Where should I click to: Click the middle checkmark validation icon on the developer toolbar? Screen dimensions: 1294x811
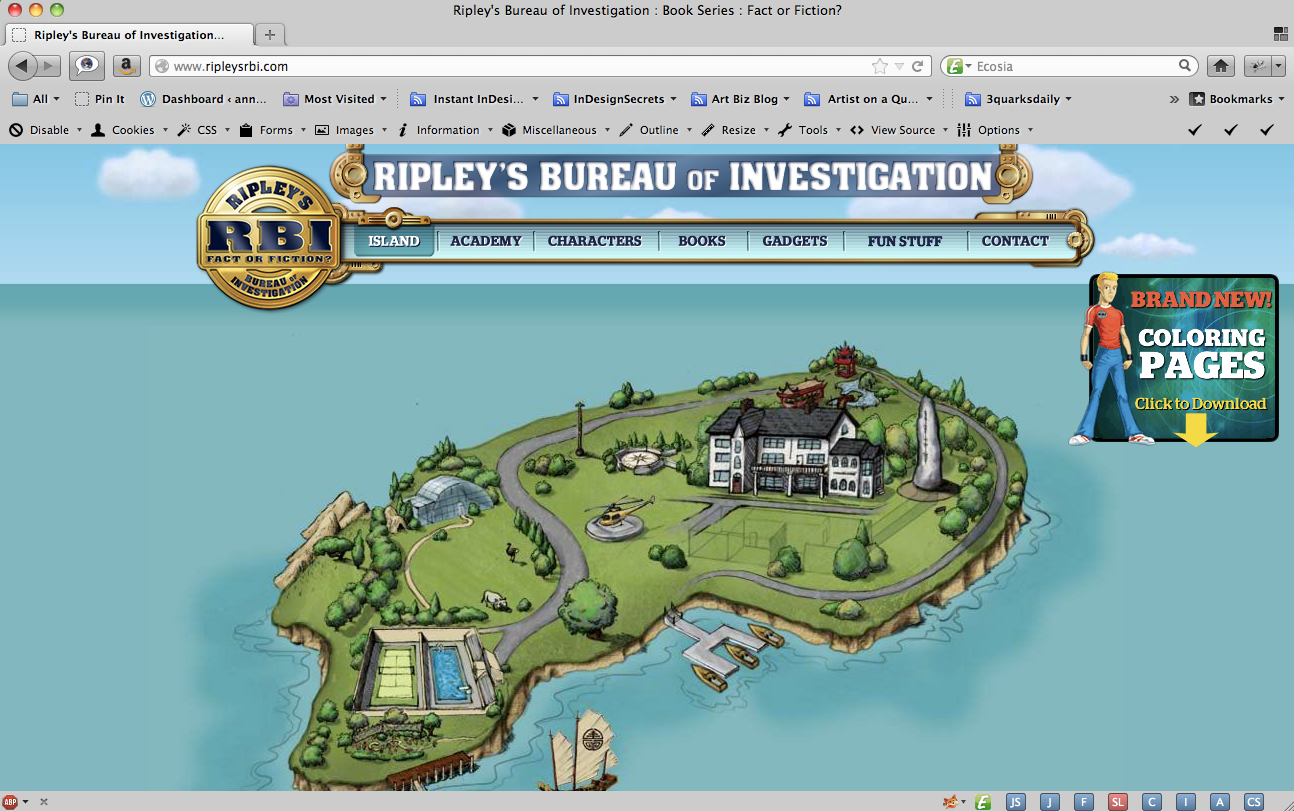[x=1231, y=130]
